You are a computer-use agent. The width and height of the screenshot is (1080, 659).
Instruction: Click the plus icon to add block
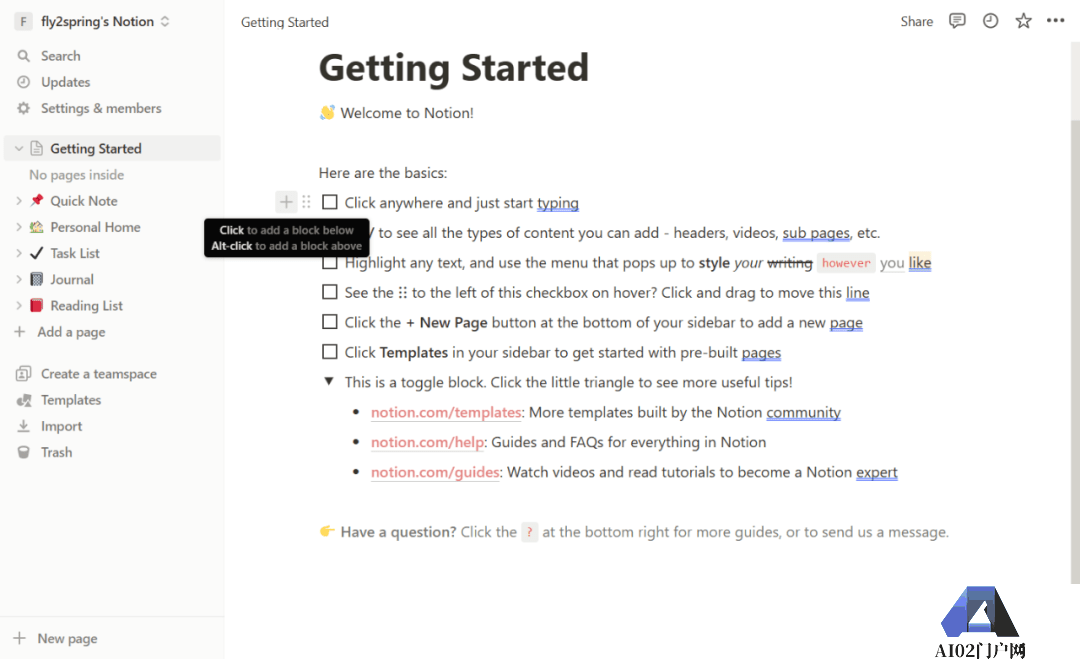tap(286, 202)
